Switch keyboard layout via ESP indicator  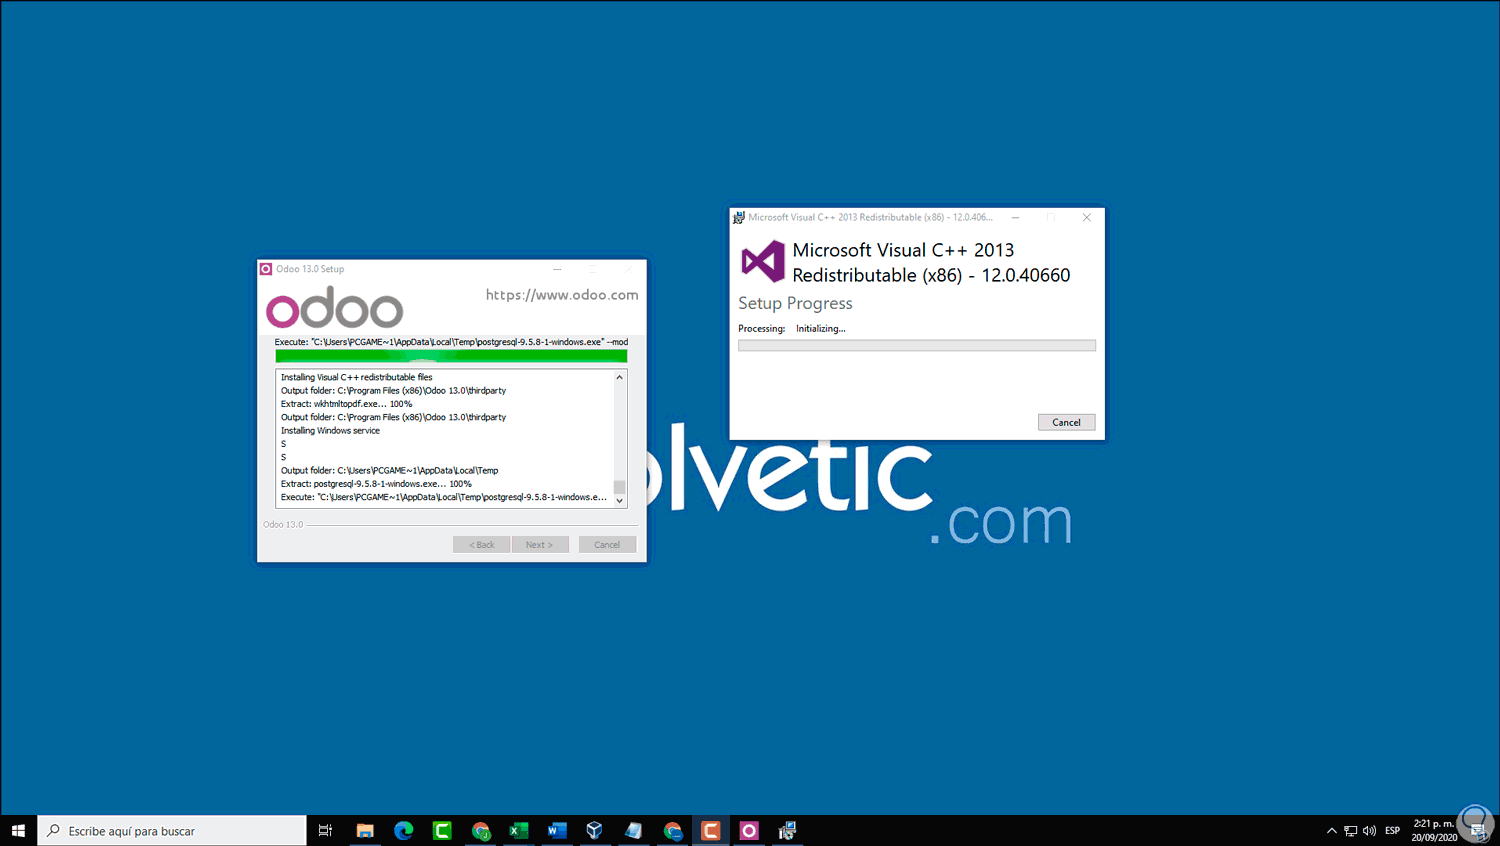(1392, 830)
